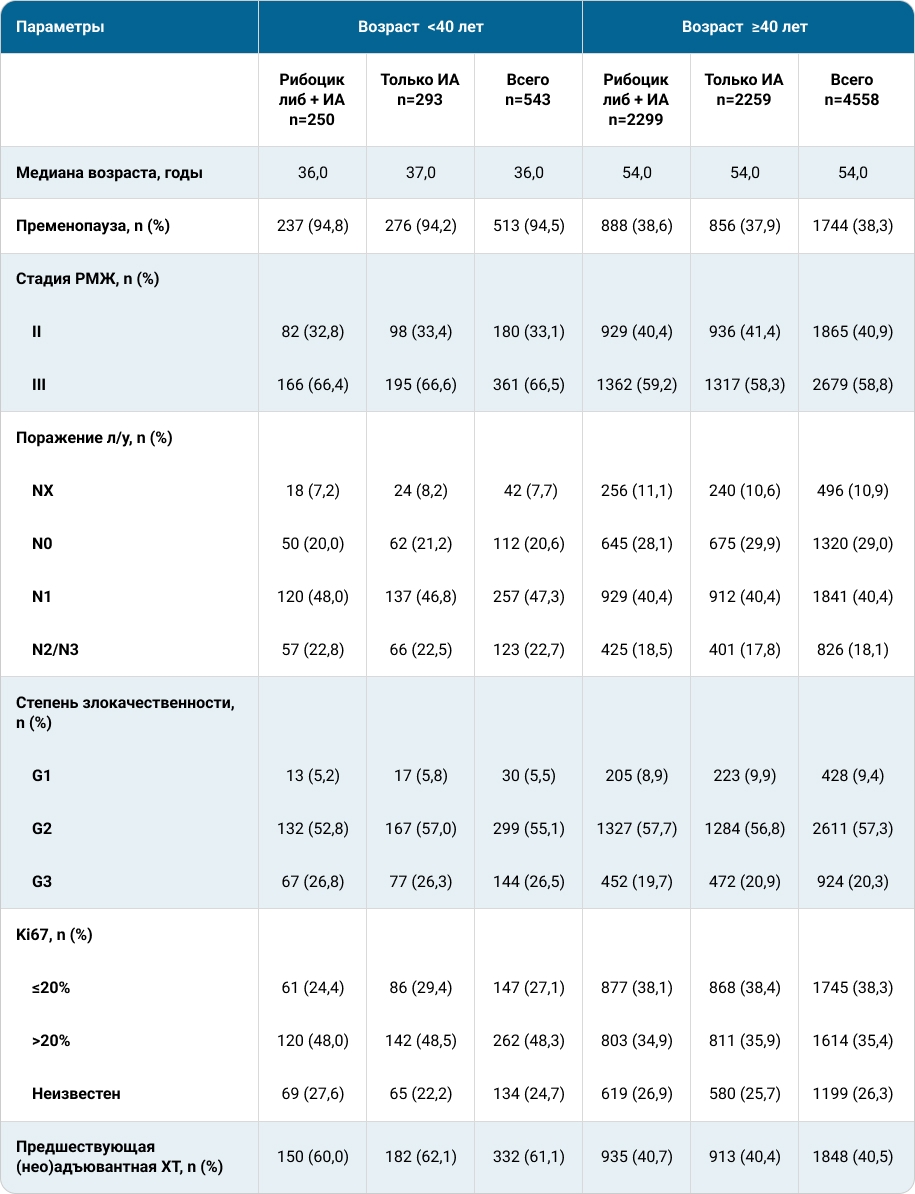Click the G3 row label
Image resolution: width=915 pixels, height=1194 pixels.
click(x=42, y=882)
